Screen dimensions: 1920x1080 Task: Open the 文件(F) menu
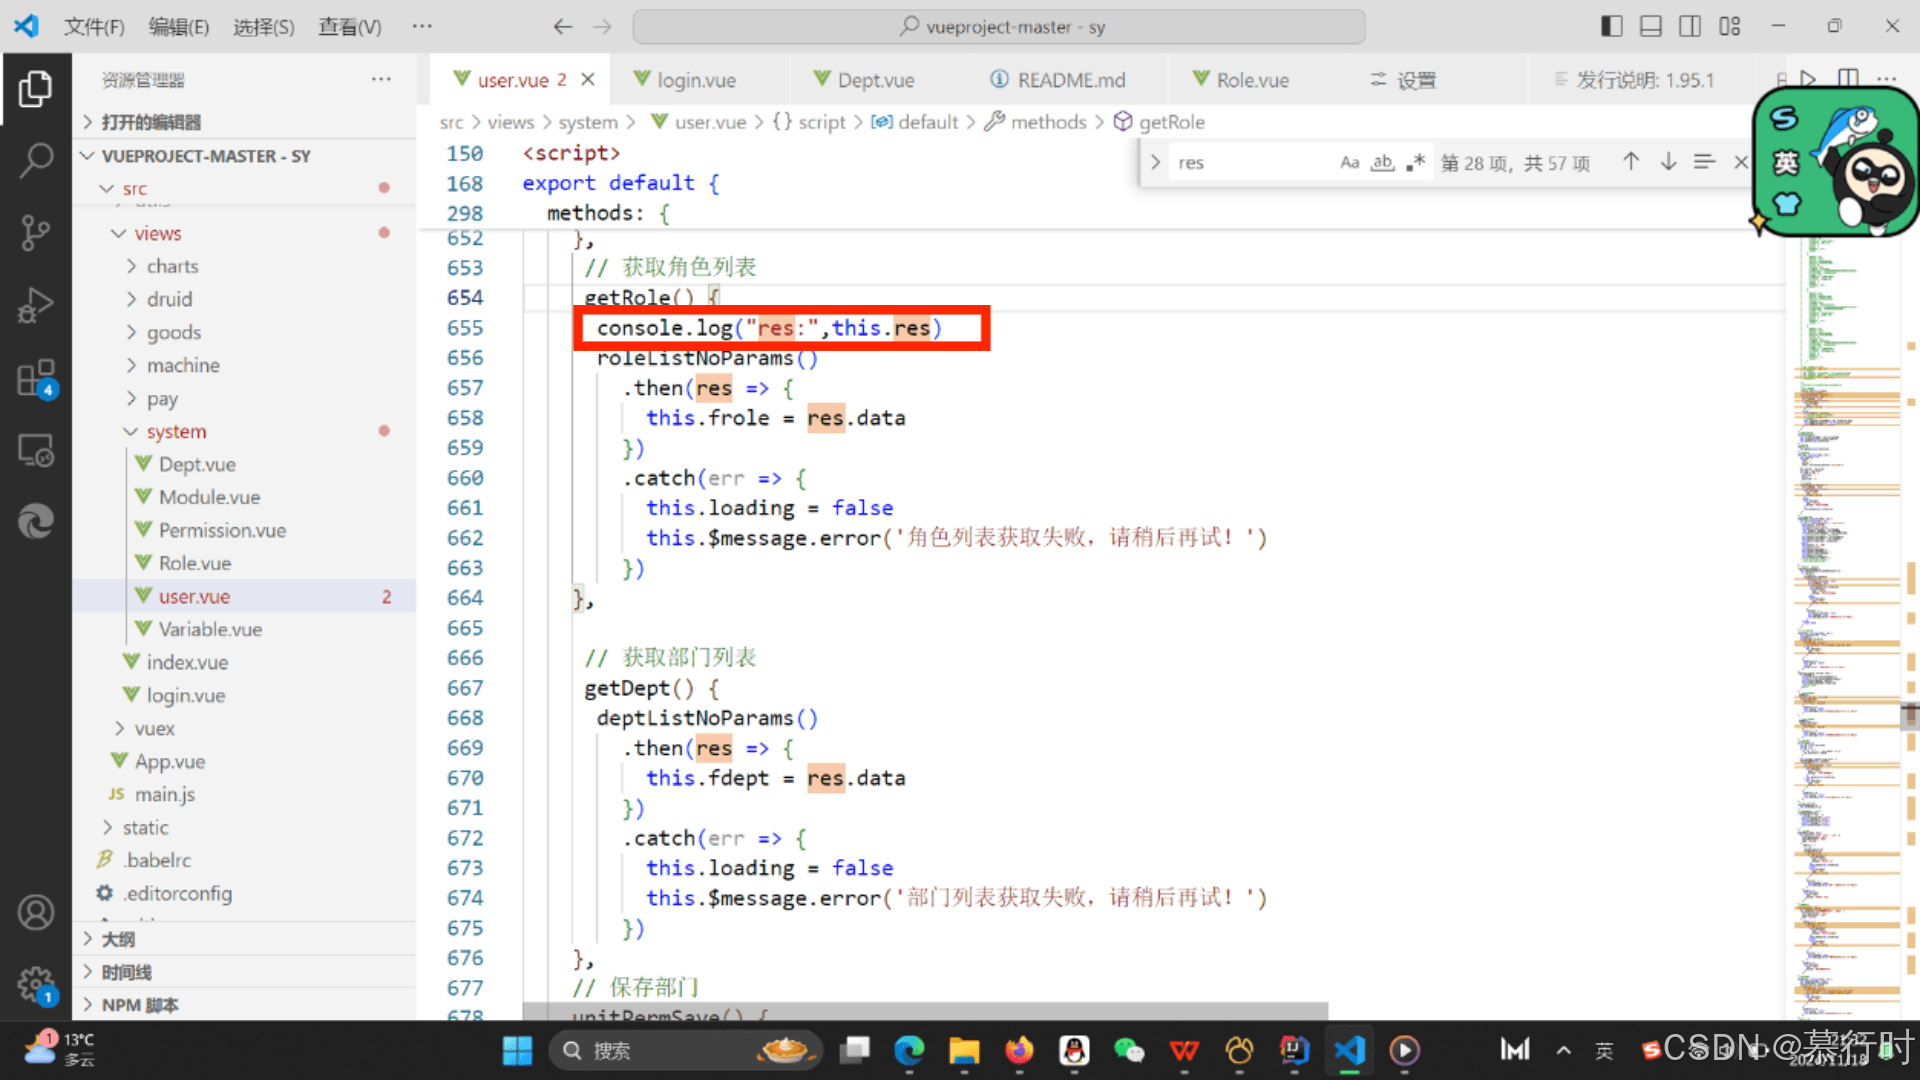coord(94,27)
